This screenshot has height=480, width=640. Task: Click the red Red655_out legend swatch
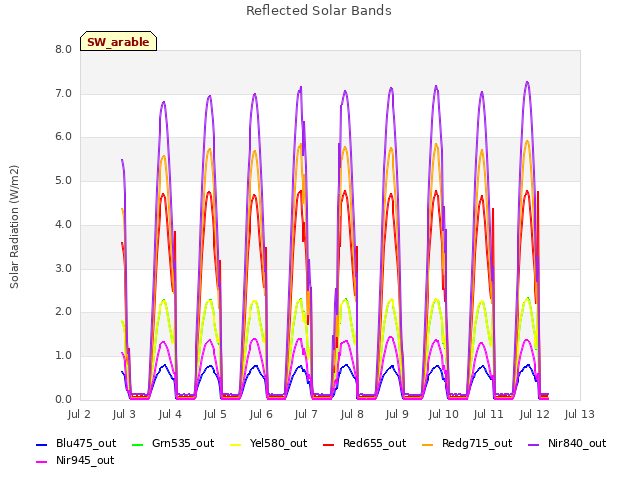(x=329, y=444)
